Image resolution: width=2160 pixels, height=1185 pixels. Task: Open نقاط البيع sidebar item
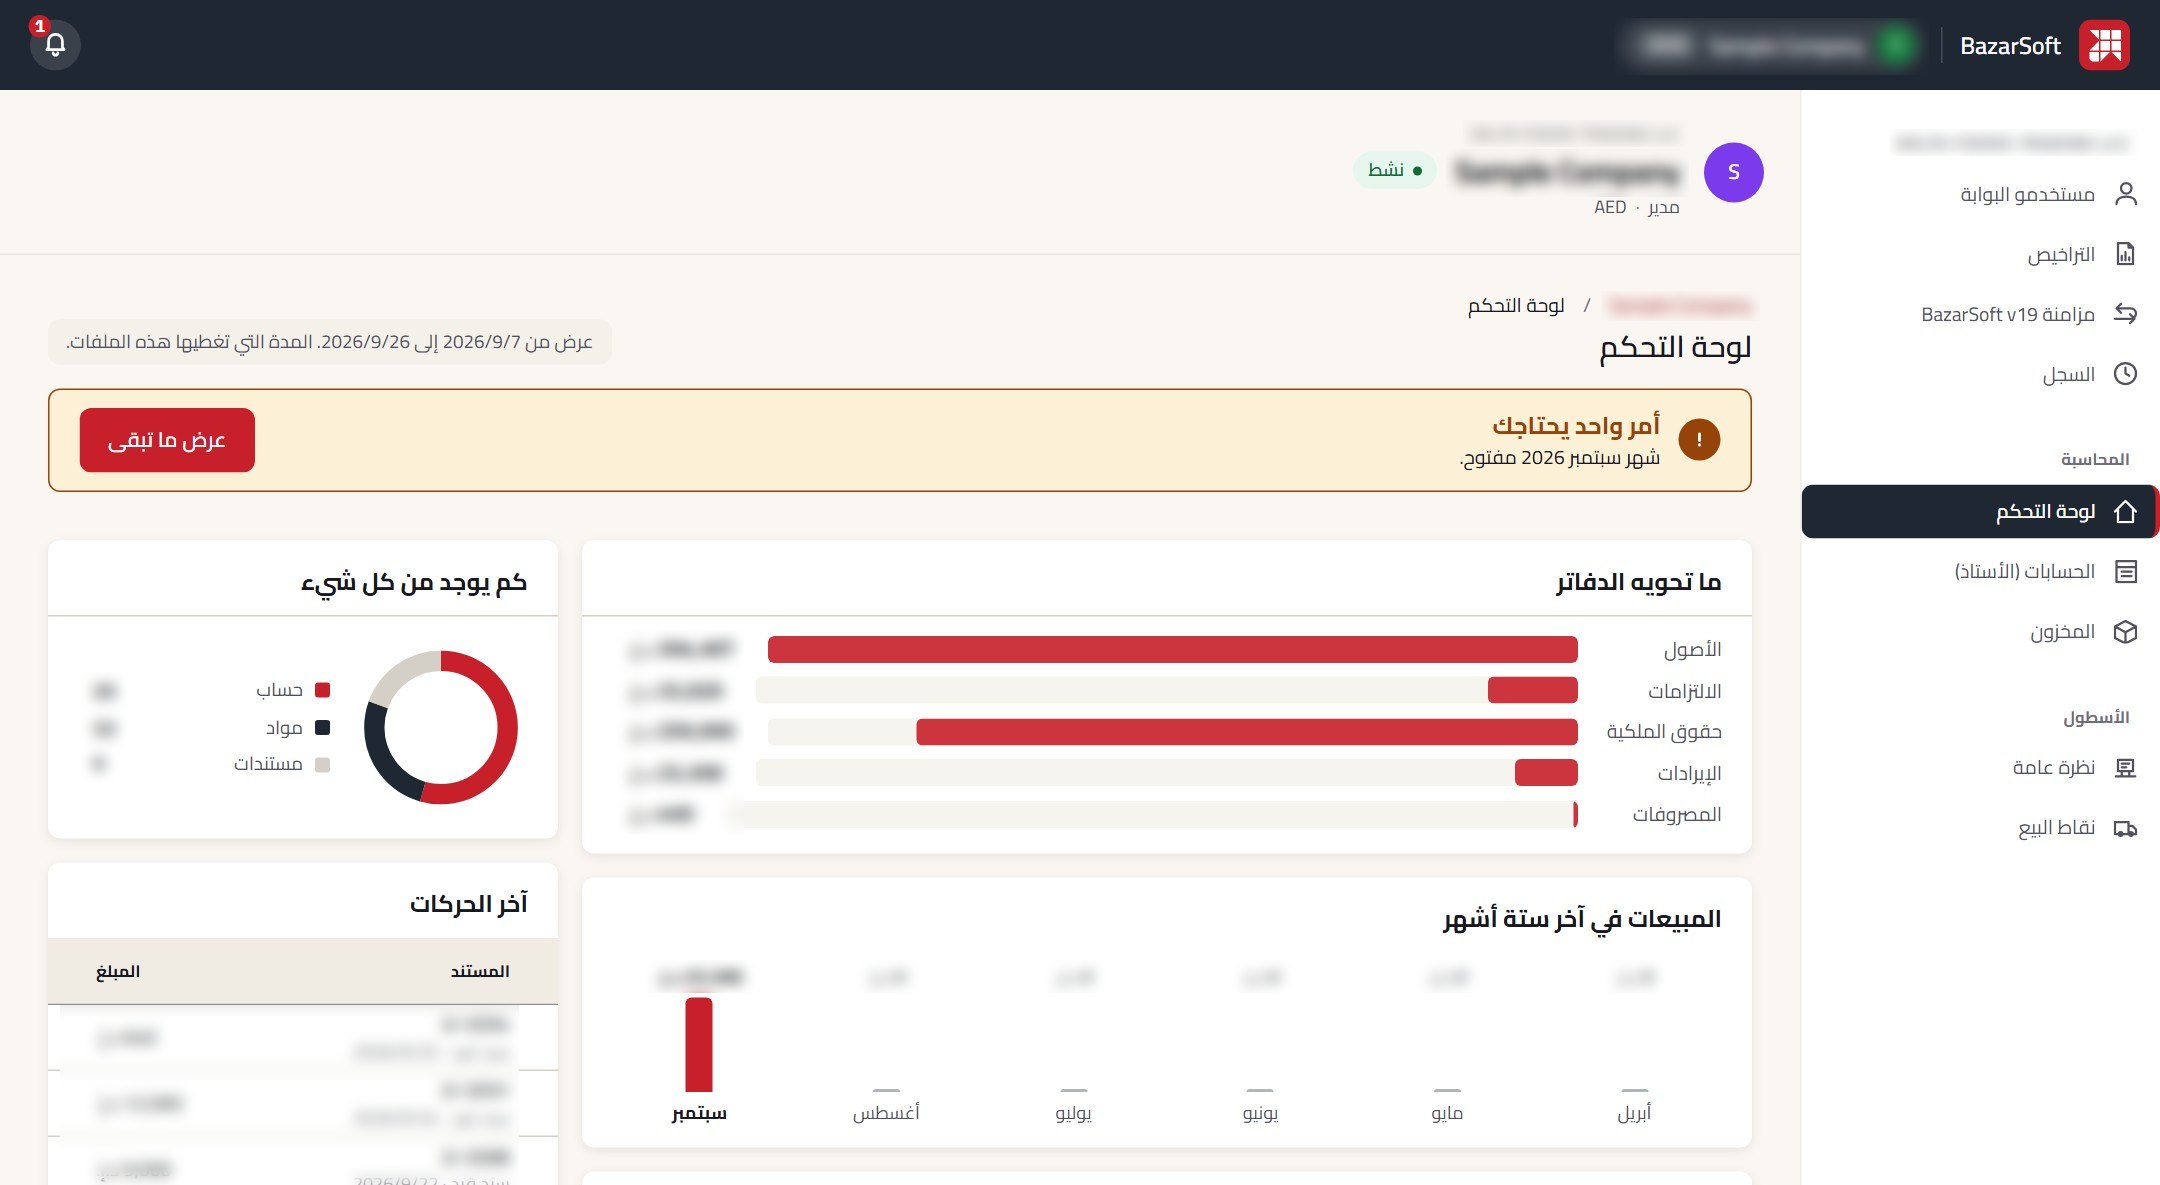coord(1980,828)
